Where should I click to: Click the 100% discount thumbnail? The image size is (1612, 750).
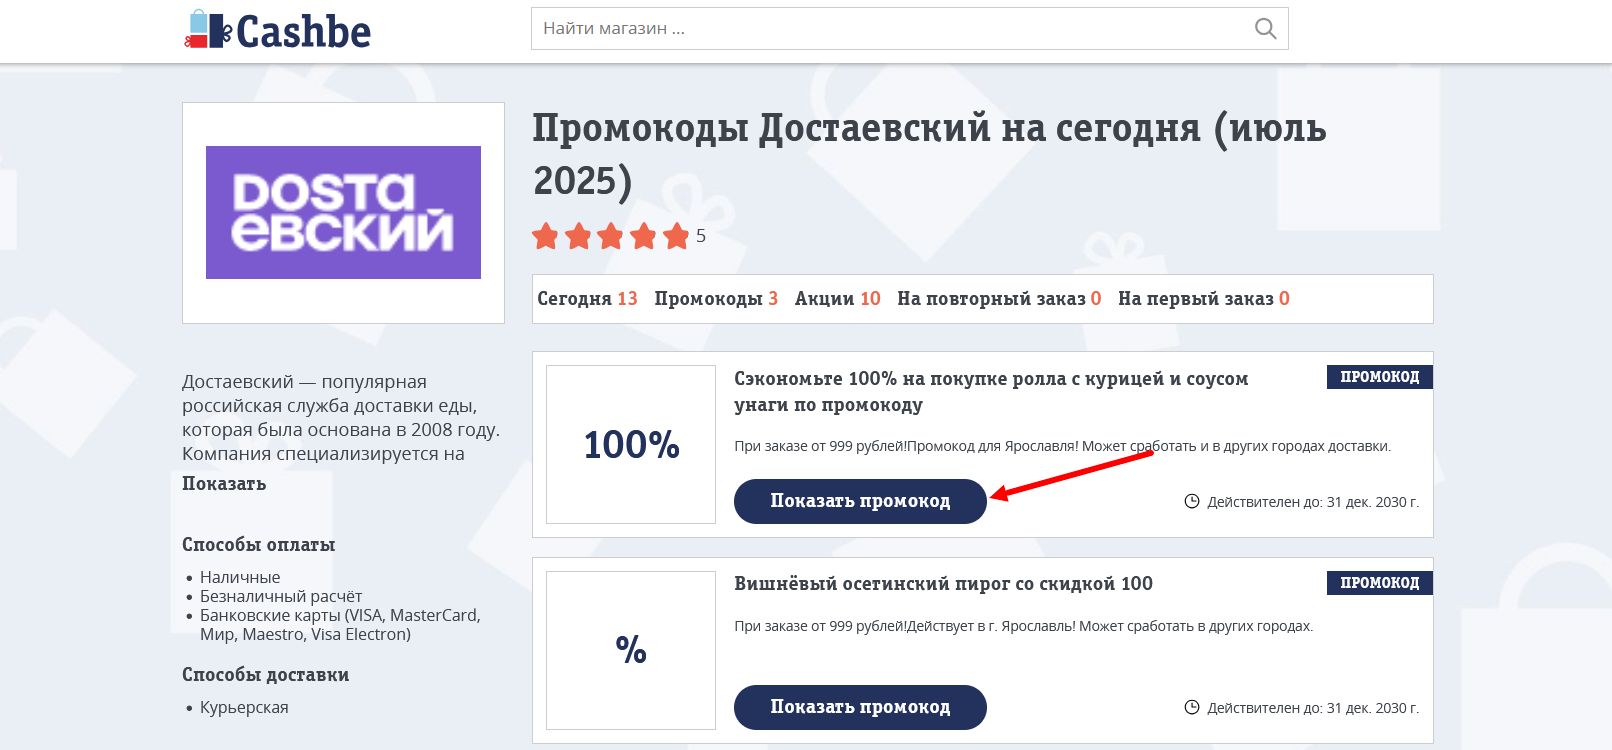point(631,444)
